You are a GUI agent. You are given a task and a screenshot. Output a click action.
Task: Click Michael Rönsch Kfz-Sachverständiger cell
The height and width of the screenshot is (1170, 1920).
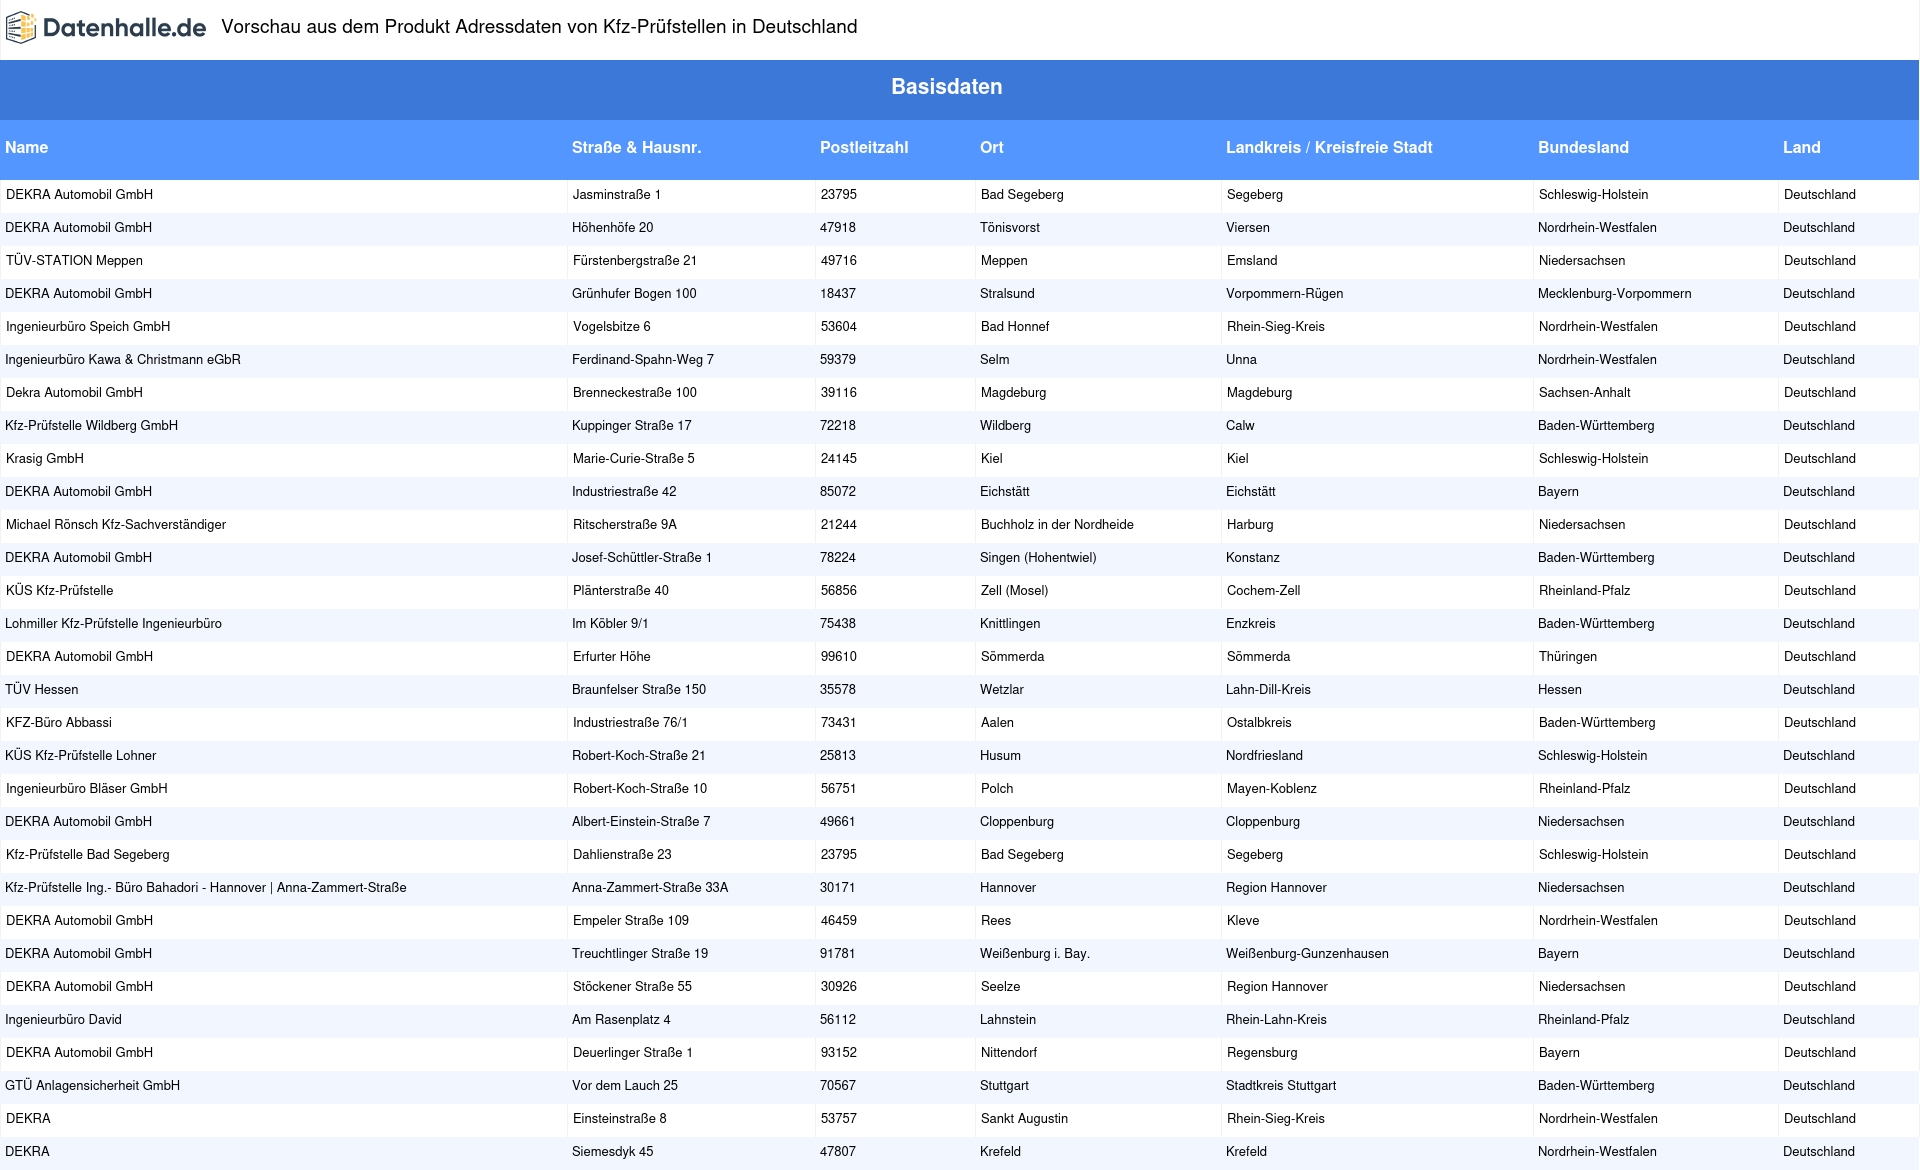click(116, 524)
